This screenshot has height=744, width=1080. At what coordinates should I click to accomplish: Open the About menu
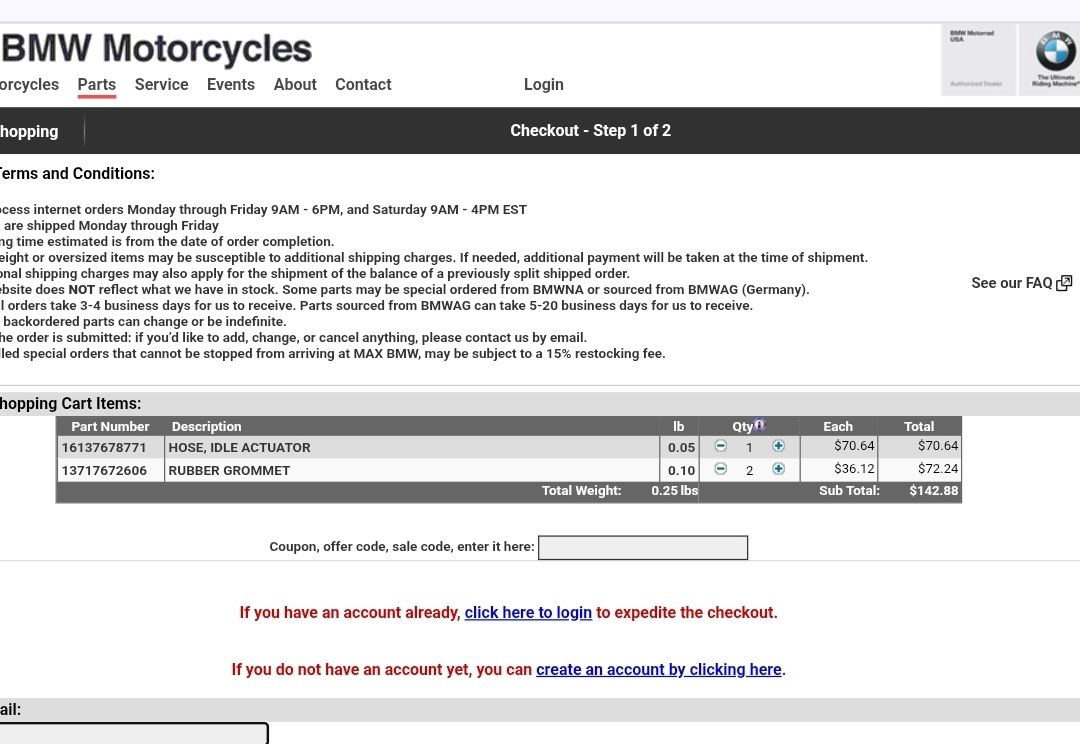pyautogui.click(x=295, y=85)
